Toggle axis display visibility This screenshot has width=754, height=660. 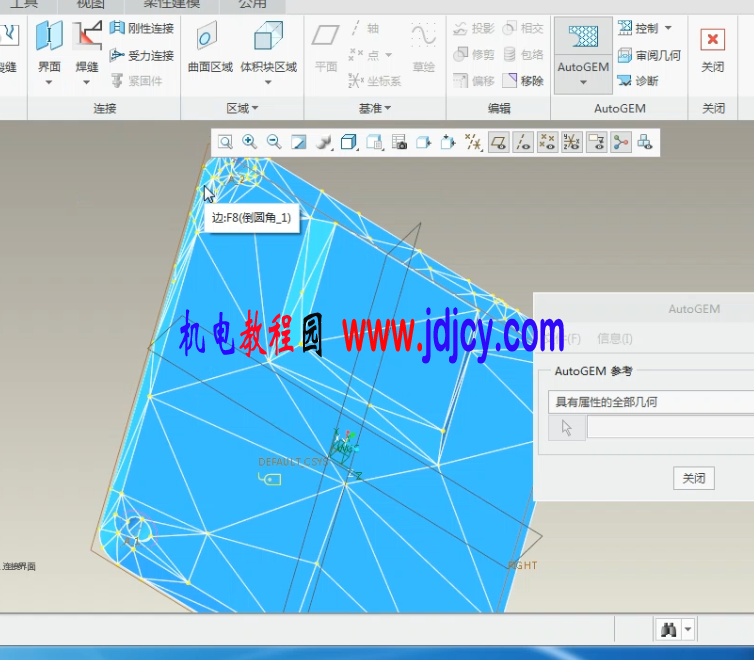523,142
